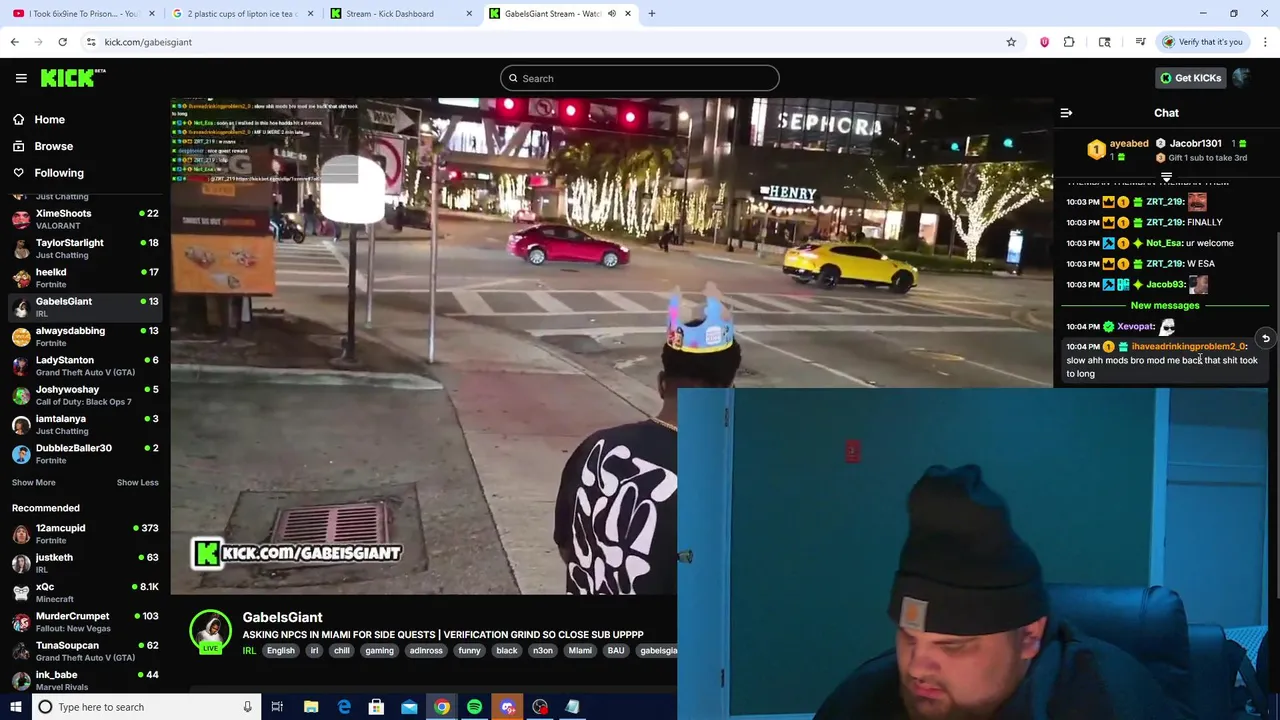Viewport: 1280px width, 720px height.
Task: Select the funny tag
Action: [469, 651]
